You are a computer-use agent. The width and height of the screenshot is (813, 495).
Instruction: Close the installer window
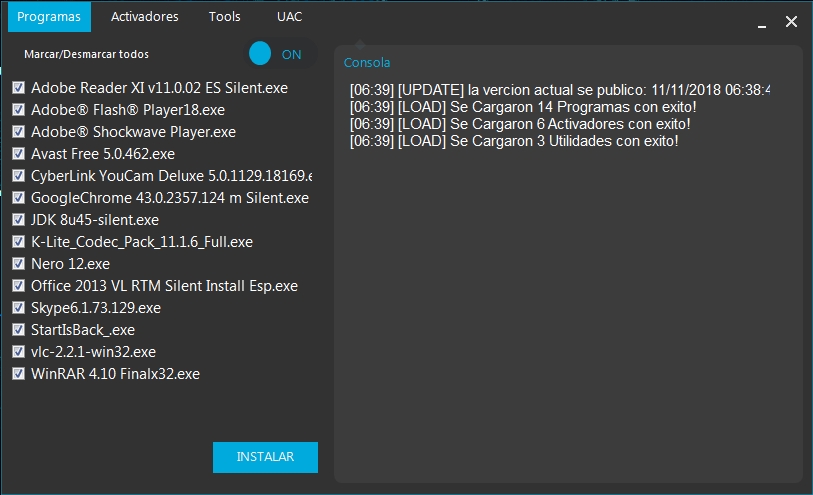click(791, 22)
